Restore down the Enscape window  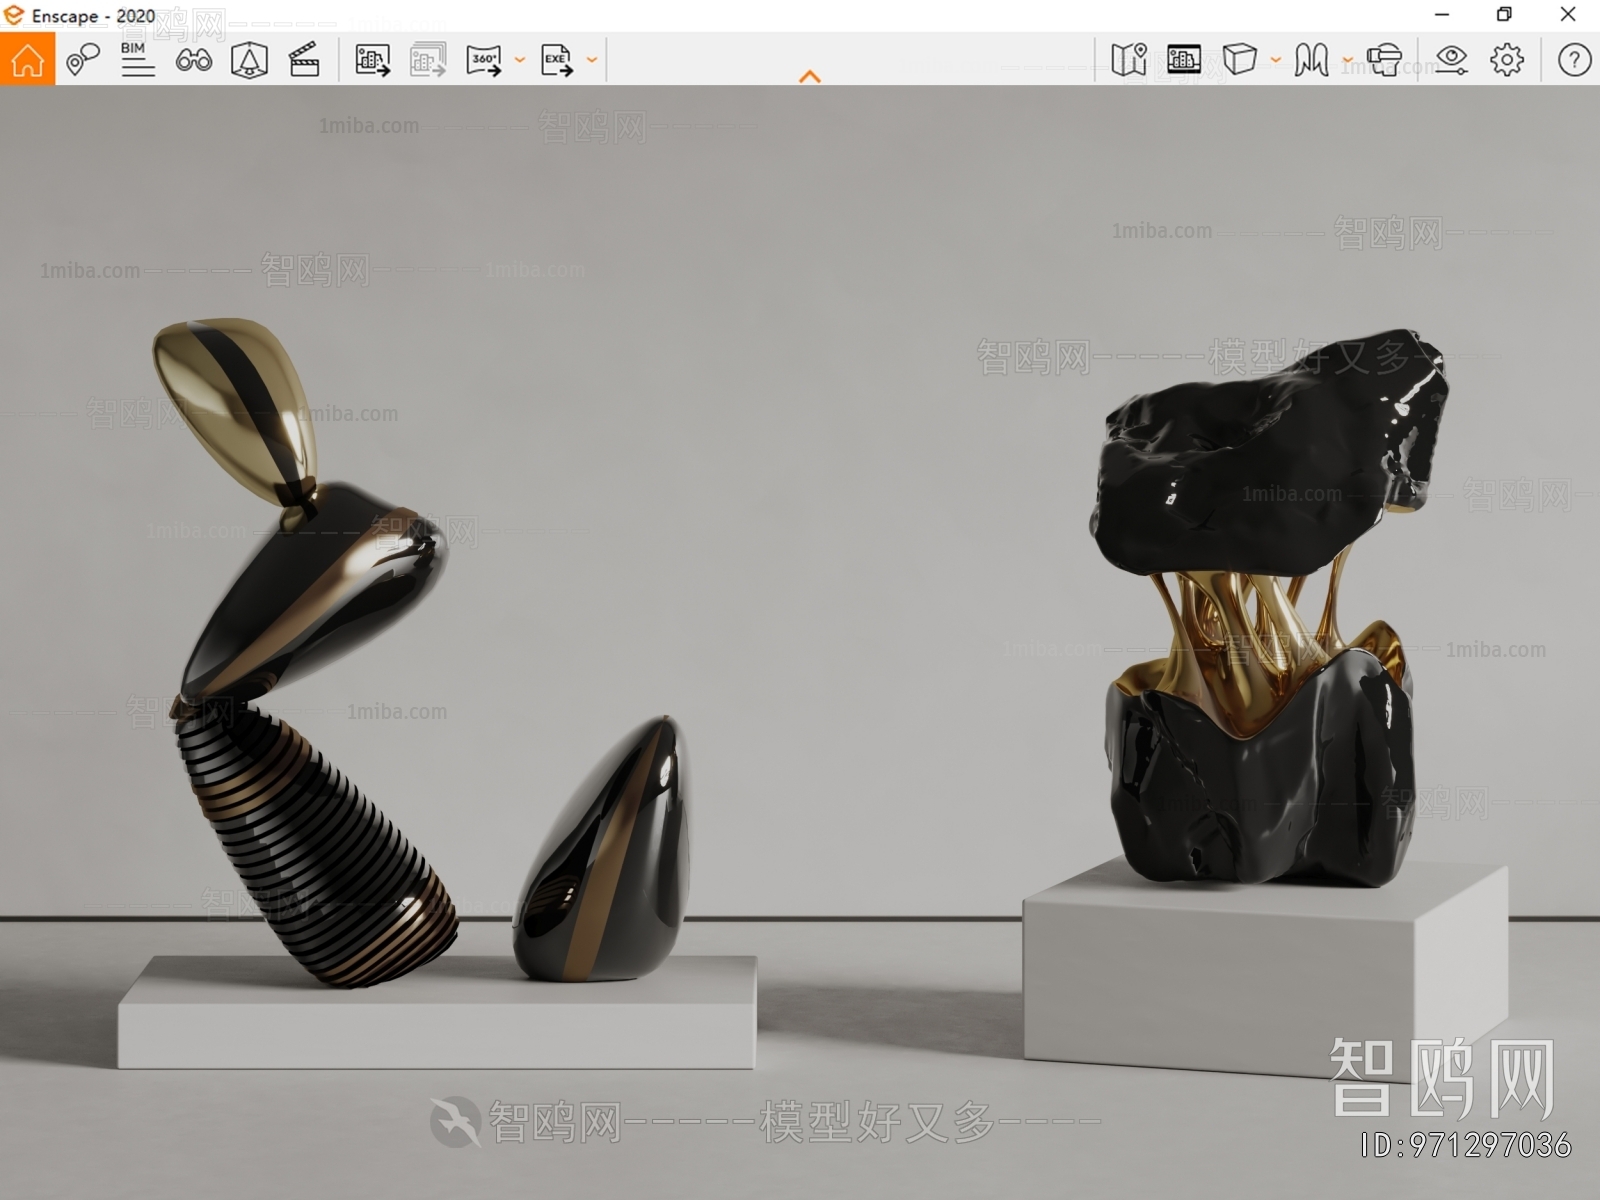tap(1504, 15)
